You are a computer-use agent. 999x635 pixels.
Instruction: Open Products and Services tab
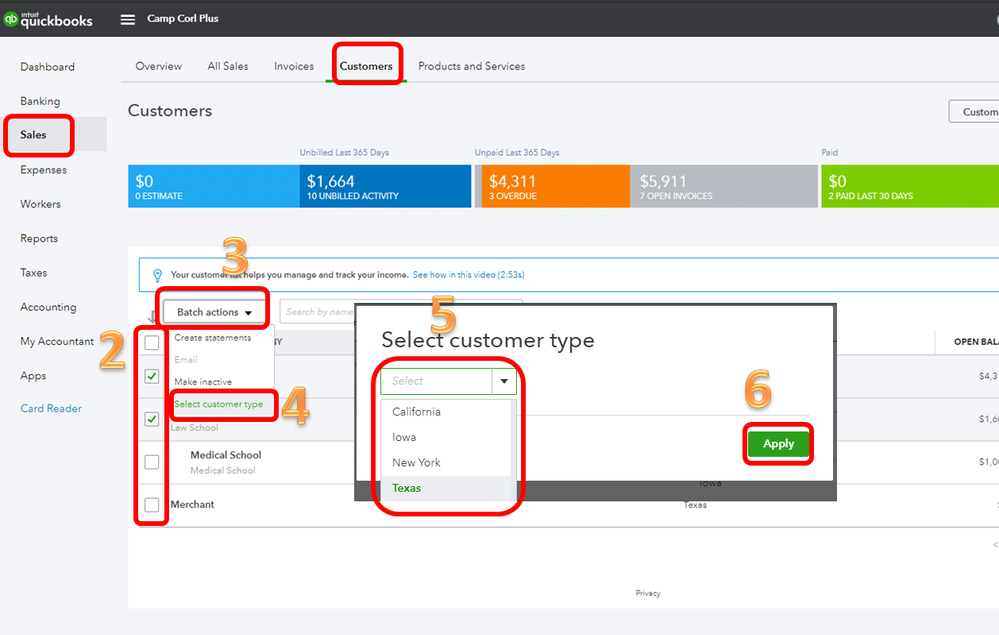(x=471, y=66)
